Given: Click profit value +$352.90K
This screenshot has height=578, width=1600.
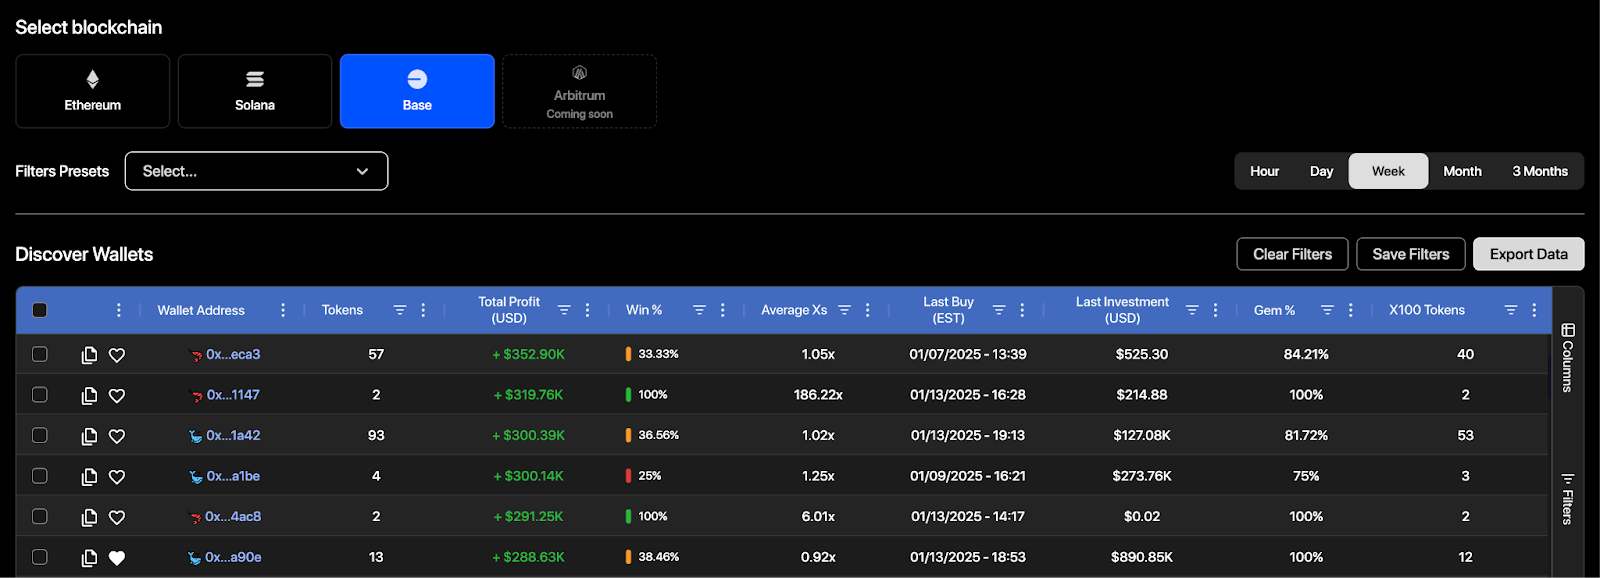Looking at the screenshot, I should (x=528, y=354).
